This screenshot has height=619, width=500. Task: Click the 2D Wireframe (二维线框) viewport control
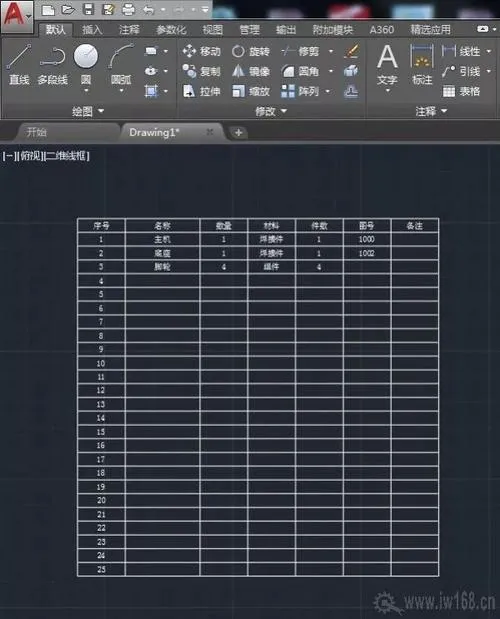click(x=66, y=156)
